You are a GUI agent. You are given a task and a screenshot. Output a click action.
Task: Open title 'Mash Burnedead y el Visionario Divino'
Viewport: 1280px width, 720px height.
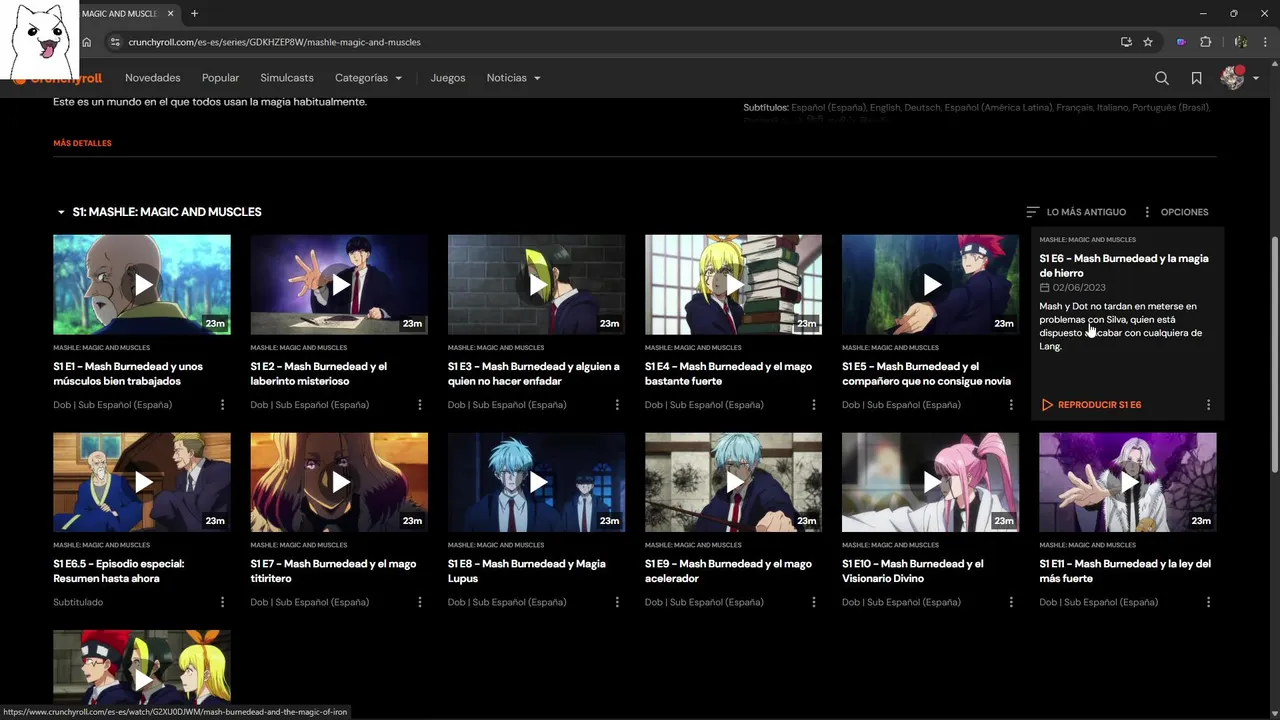(913, 571)
